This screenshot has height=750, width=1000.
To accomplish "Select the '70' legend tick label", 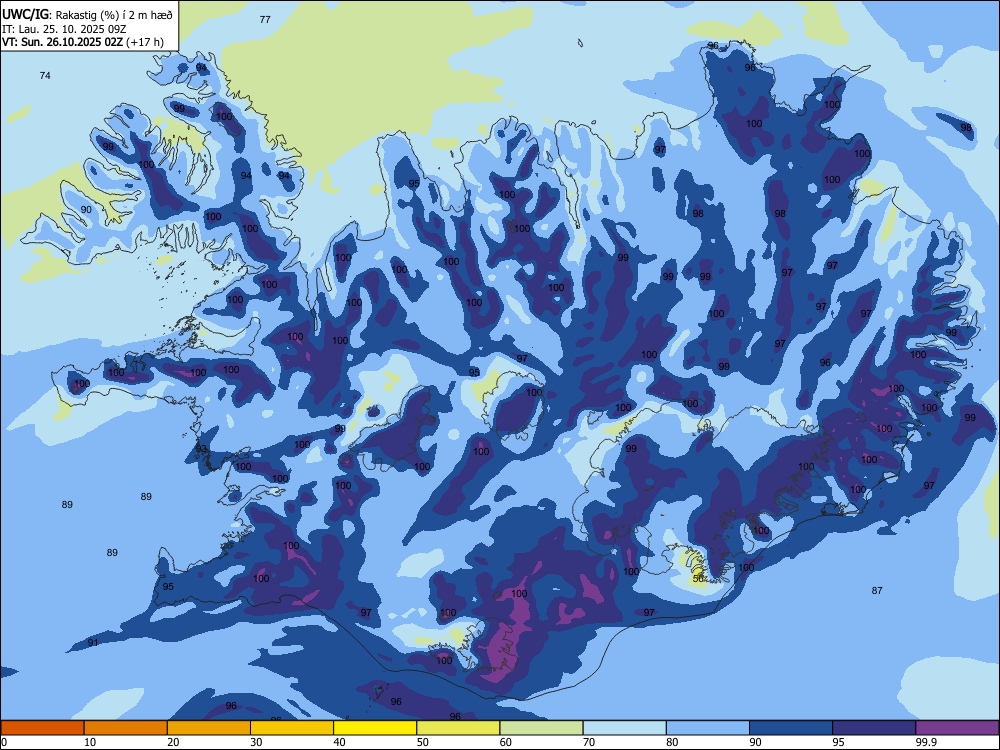I will [x=589, y=742].
